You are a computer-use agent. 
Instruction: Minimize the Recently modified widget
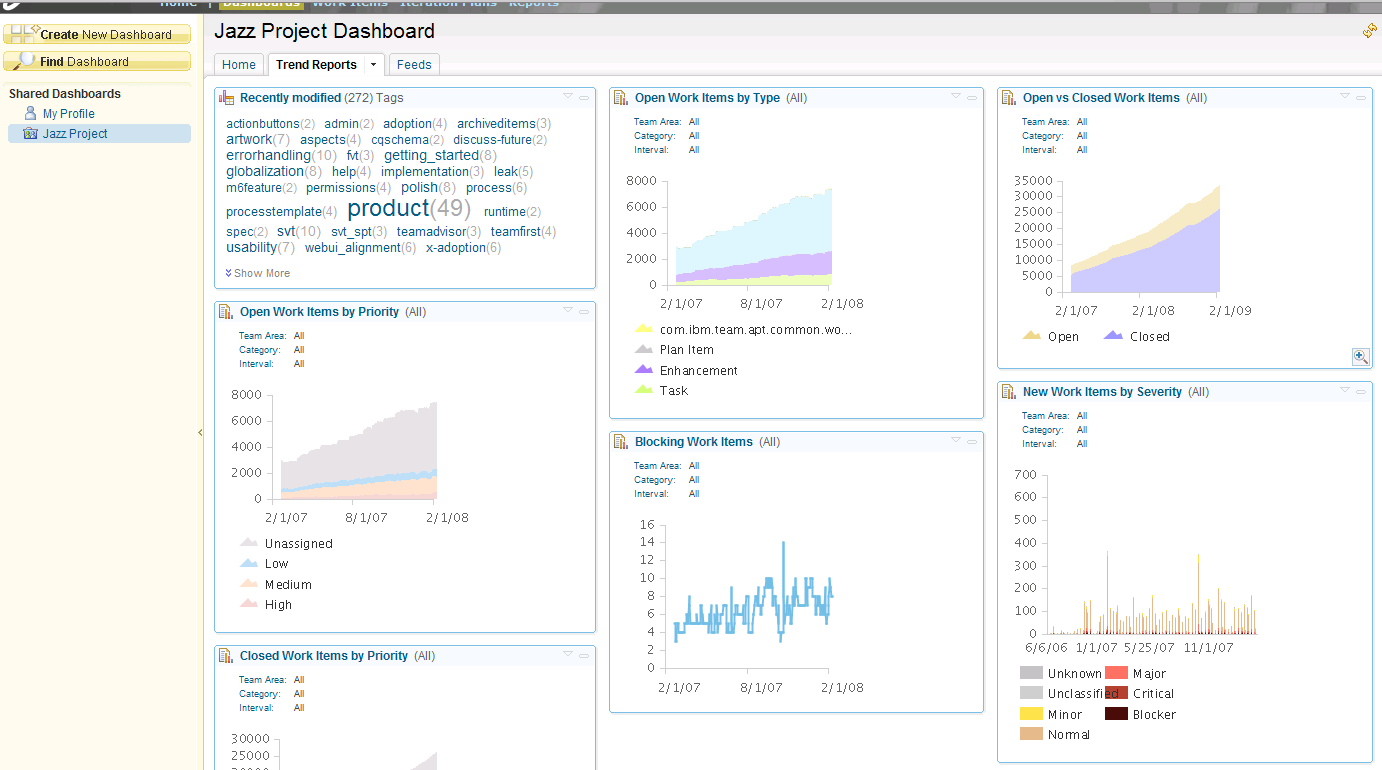coord(584,97)
